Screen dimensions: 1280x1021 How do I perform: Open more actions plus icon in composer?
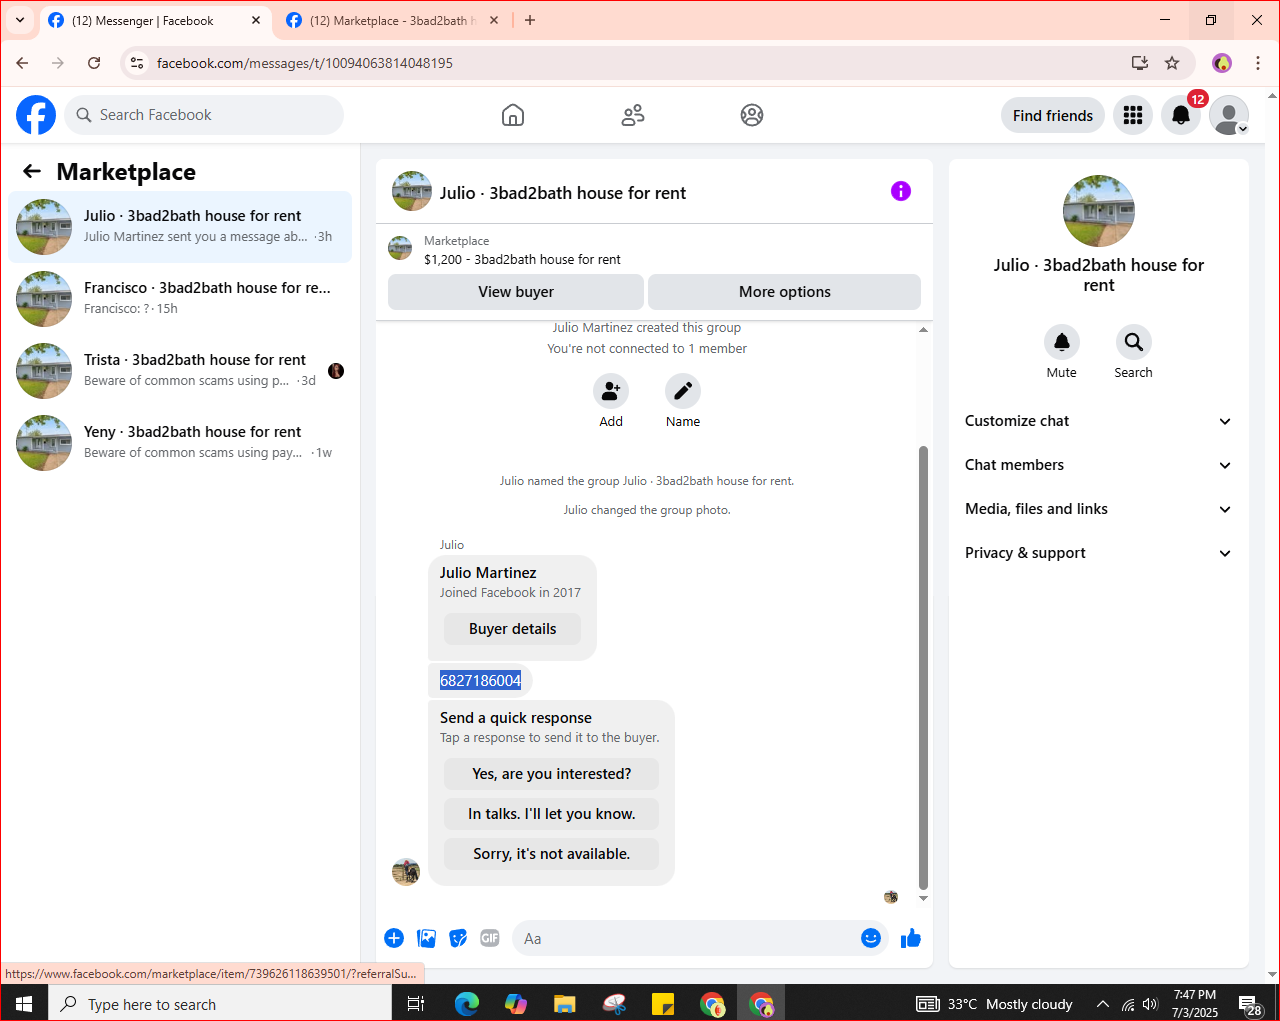(394, 938)
